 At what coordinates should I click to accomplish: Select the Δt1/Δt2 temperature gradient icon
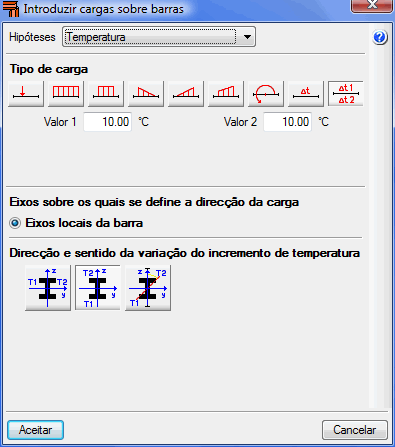tap(346, 94)
